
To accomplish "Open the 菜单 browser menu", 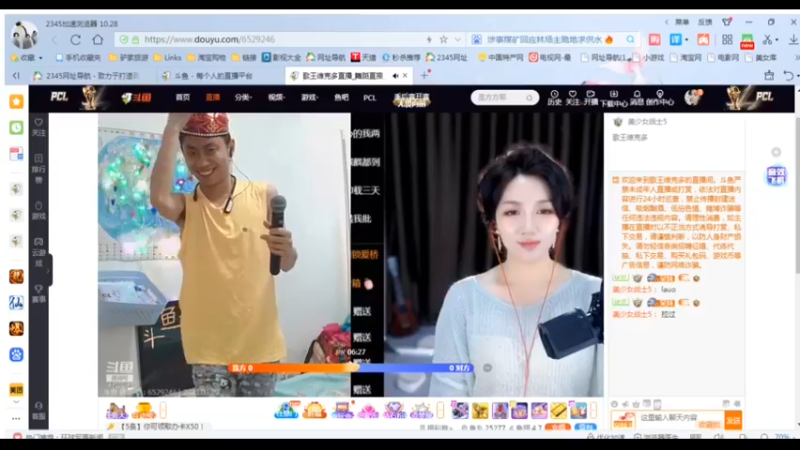I will pyautogui.click(x=682, y=22).
